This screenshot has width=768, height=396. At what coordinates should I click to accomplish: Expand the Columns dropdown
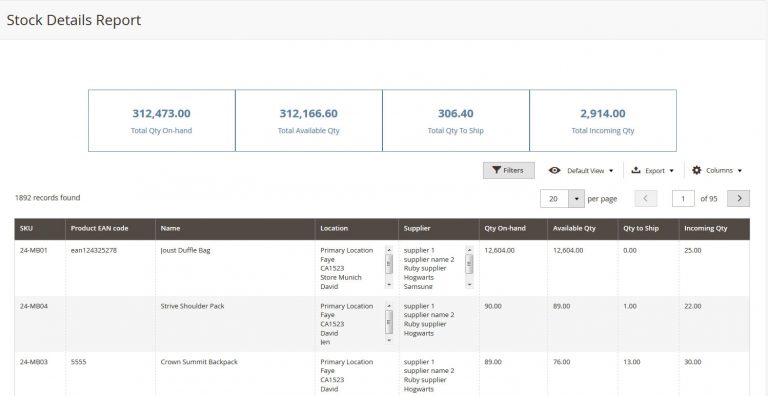717,171
